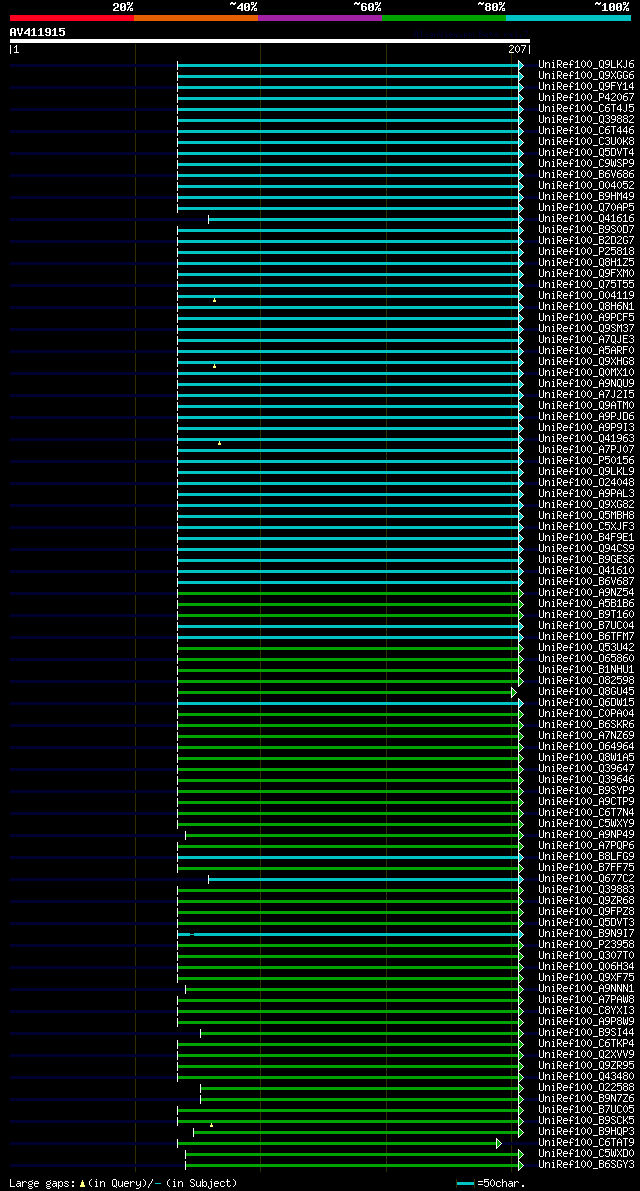Viewport: 640px width, 1191px height.
Task: Click the orange ~40% identity legend segment
Action: click(x=196, y=17)
